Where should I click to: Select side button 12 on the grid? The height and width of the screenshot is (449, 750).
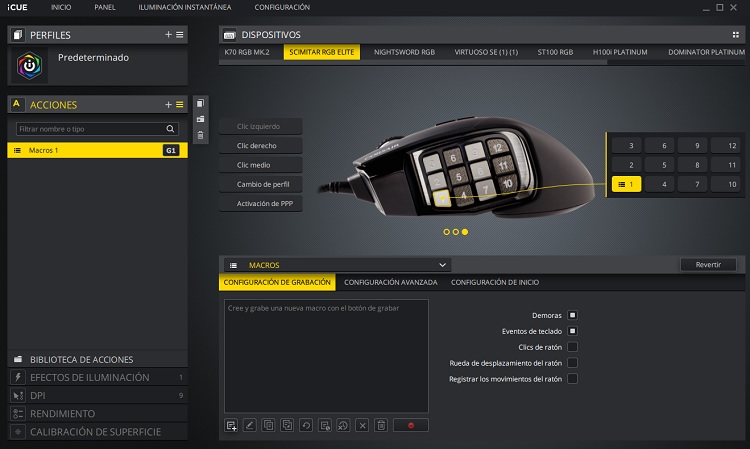click(x=732, y=145)
